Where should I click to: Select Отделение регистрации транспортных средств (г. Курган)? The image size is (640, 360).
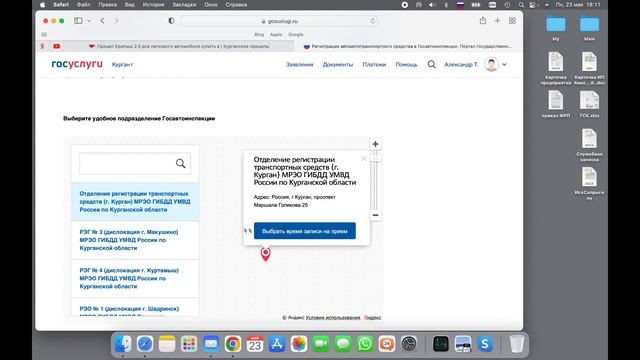click(x=135, y=202)
